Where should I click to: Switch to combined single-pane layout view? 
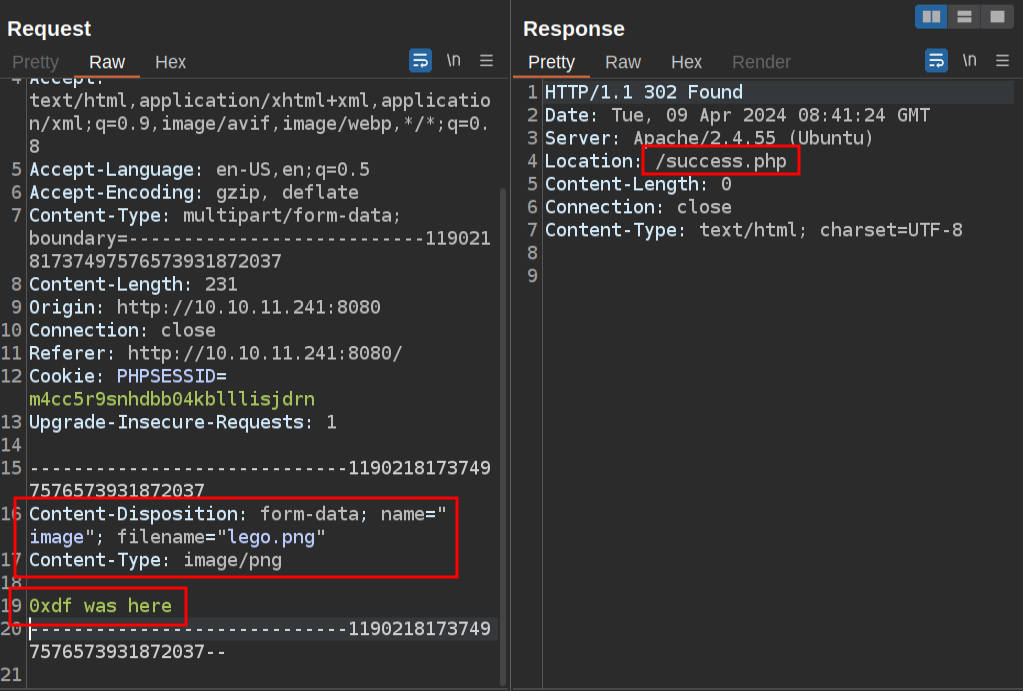[x=996, y=17]
